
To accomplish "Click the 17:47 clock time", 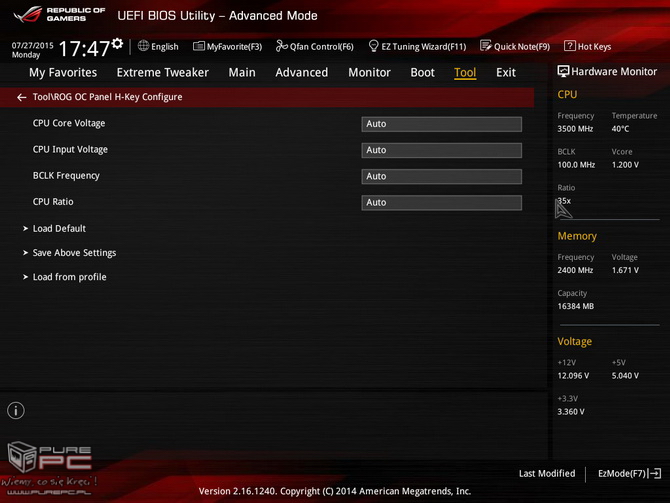I will point(84,49).
